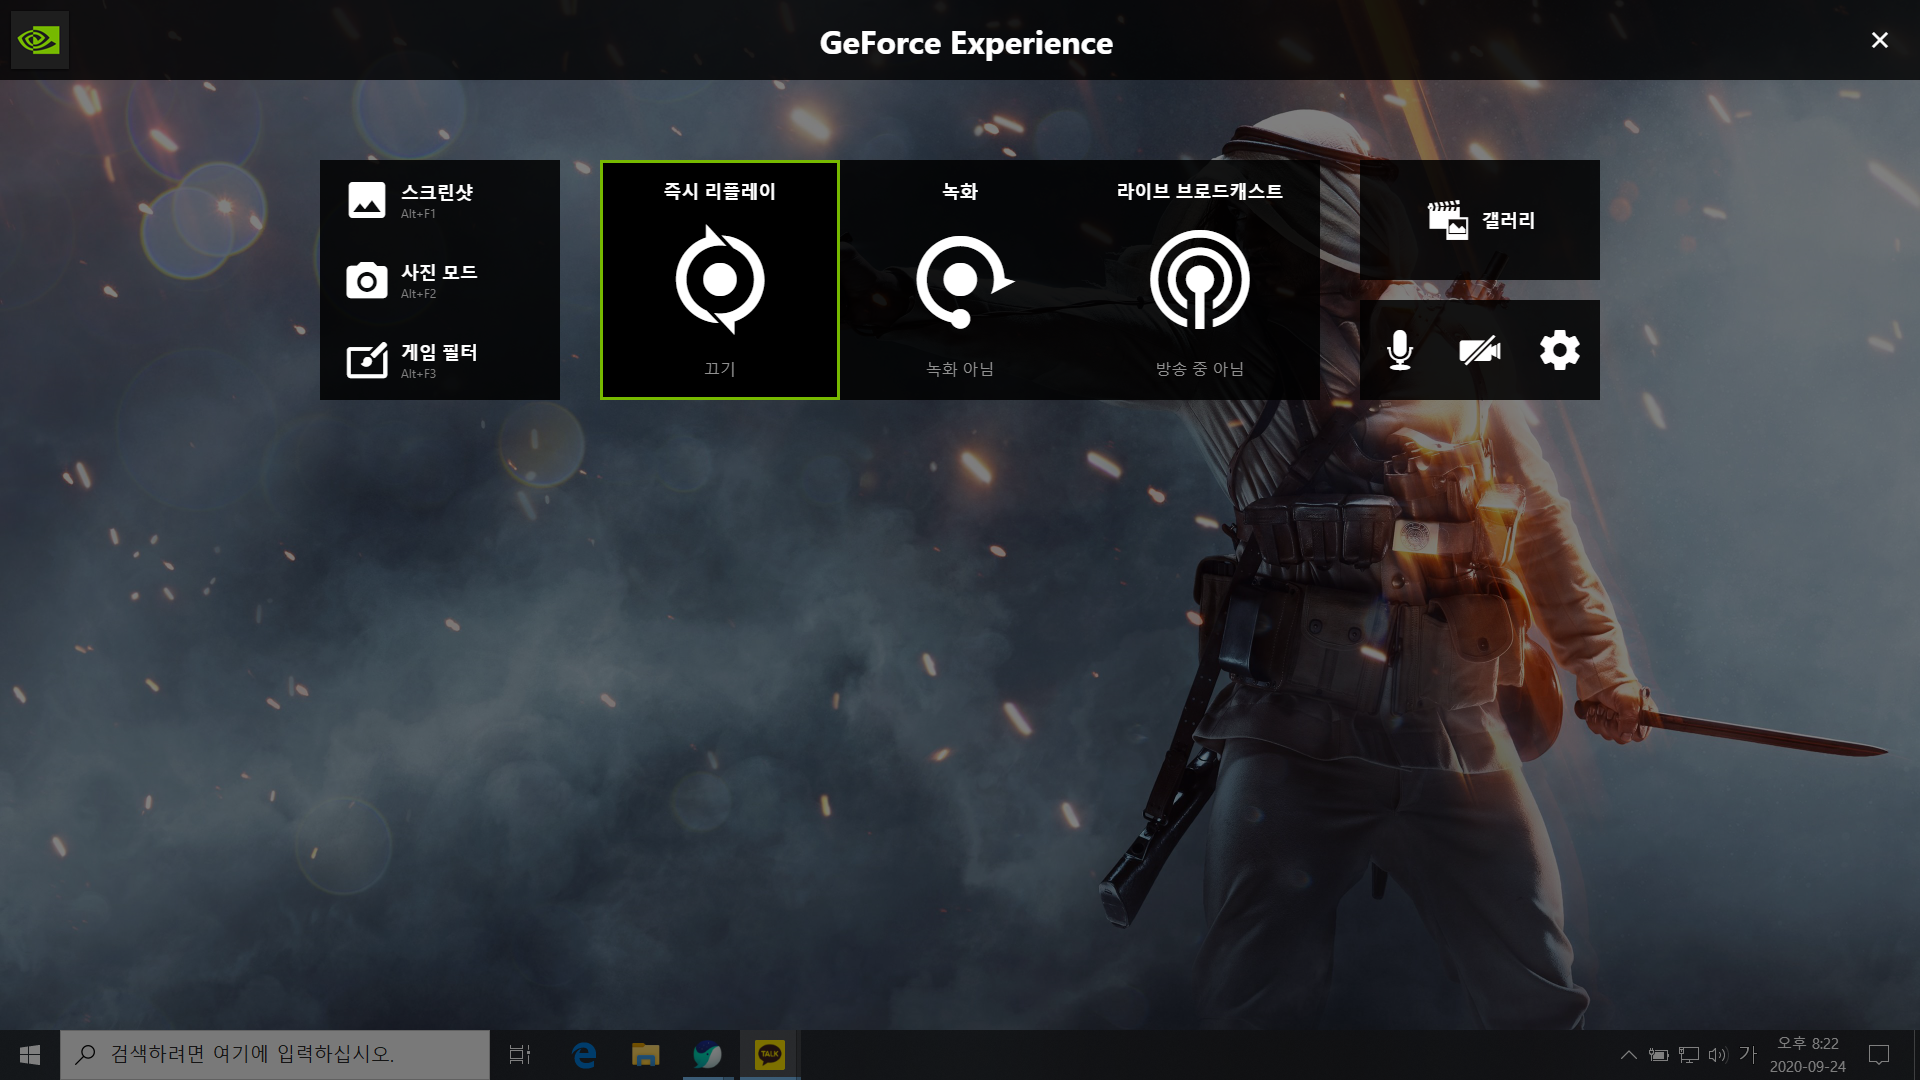The image size is (1920, 1080).
Task: Toggle the microphone on or off
Action: point(1400,350)
